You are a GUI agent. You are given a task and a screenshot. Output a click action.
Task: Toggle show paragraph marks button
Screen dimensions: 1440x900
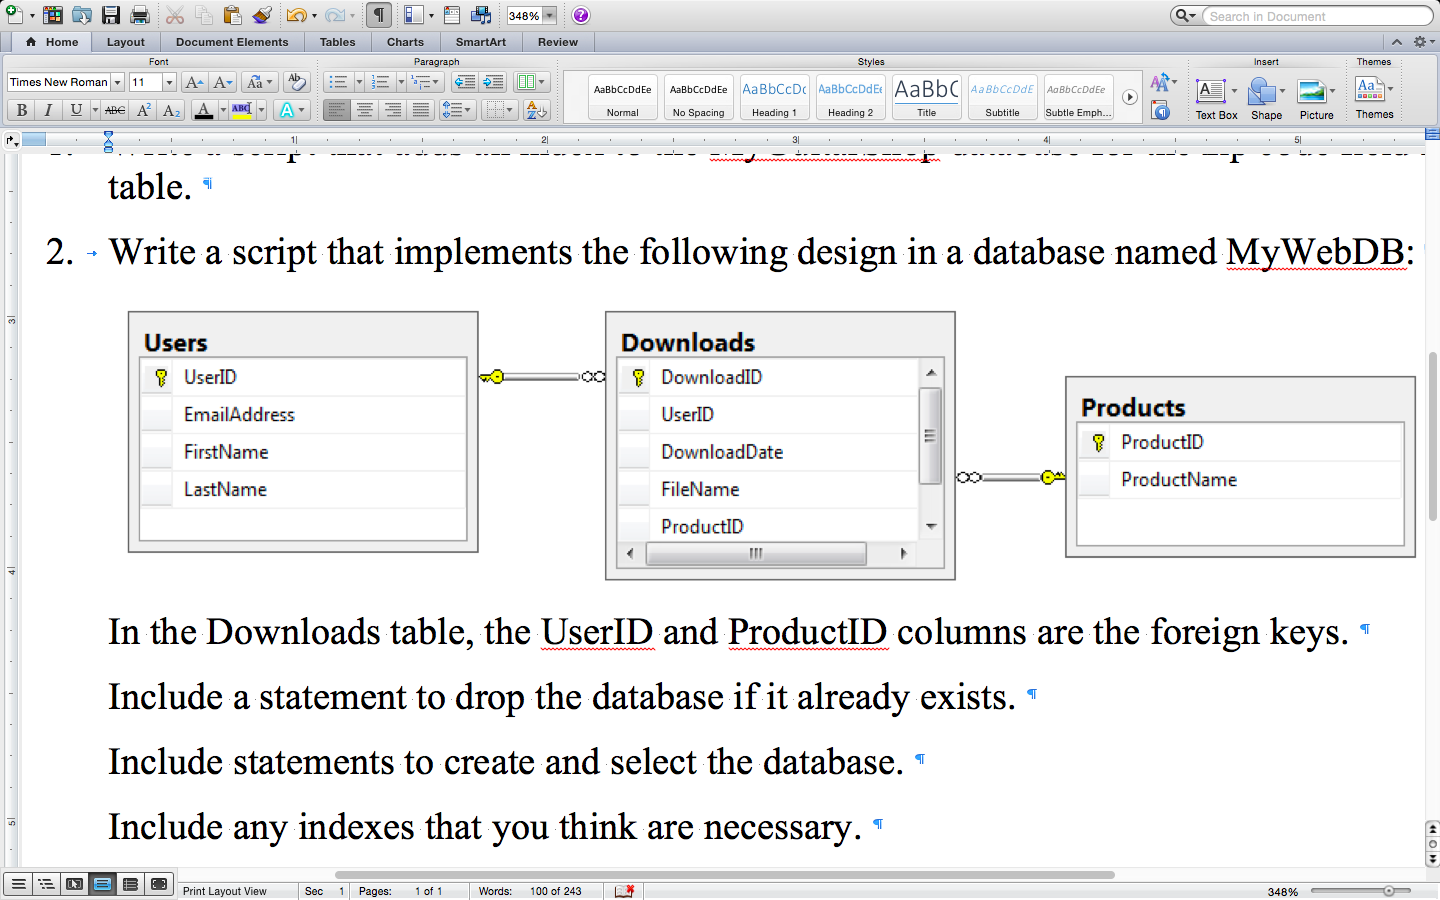coord(379,15)
